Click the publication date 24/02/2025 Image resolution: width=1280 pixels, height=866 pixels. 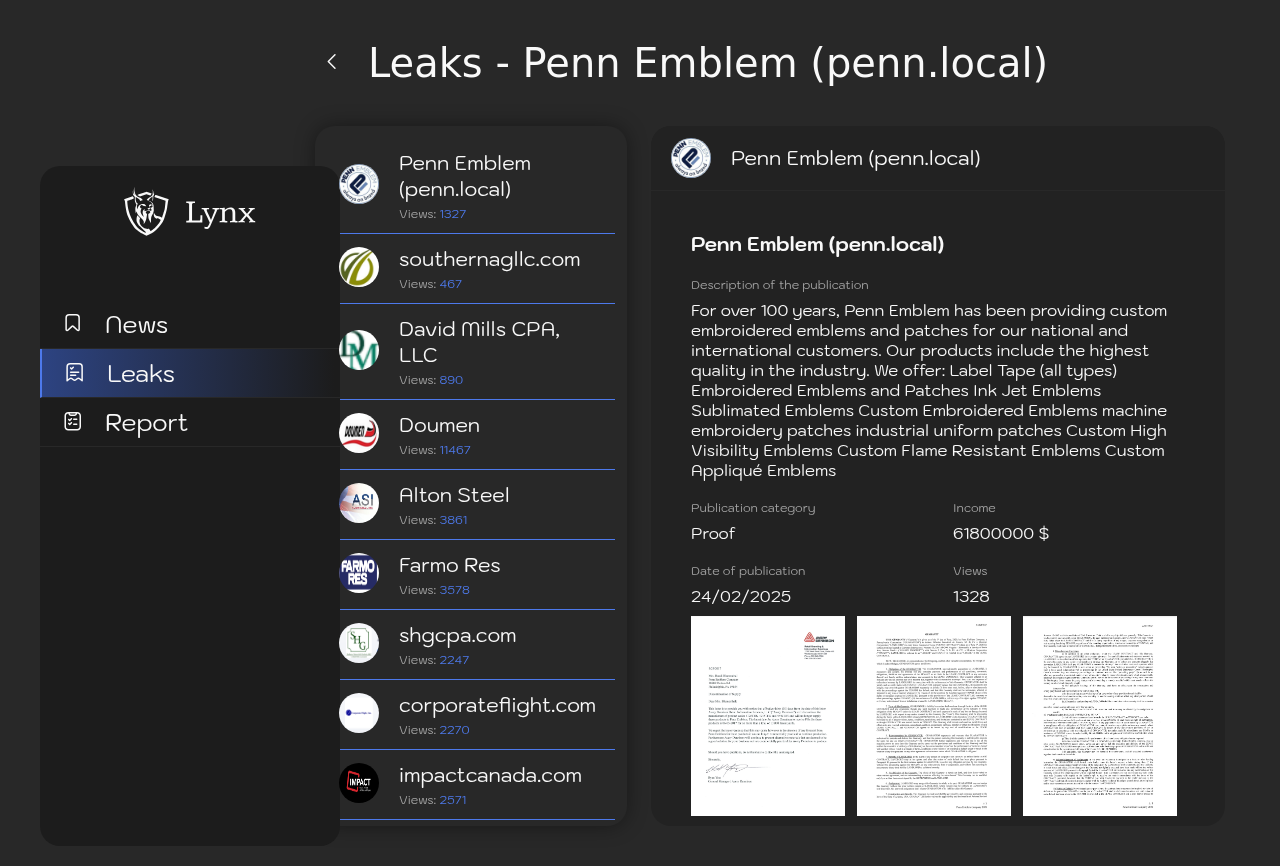pos(741,596)
